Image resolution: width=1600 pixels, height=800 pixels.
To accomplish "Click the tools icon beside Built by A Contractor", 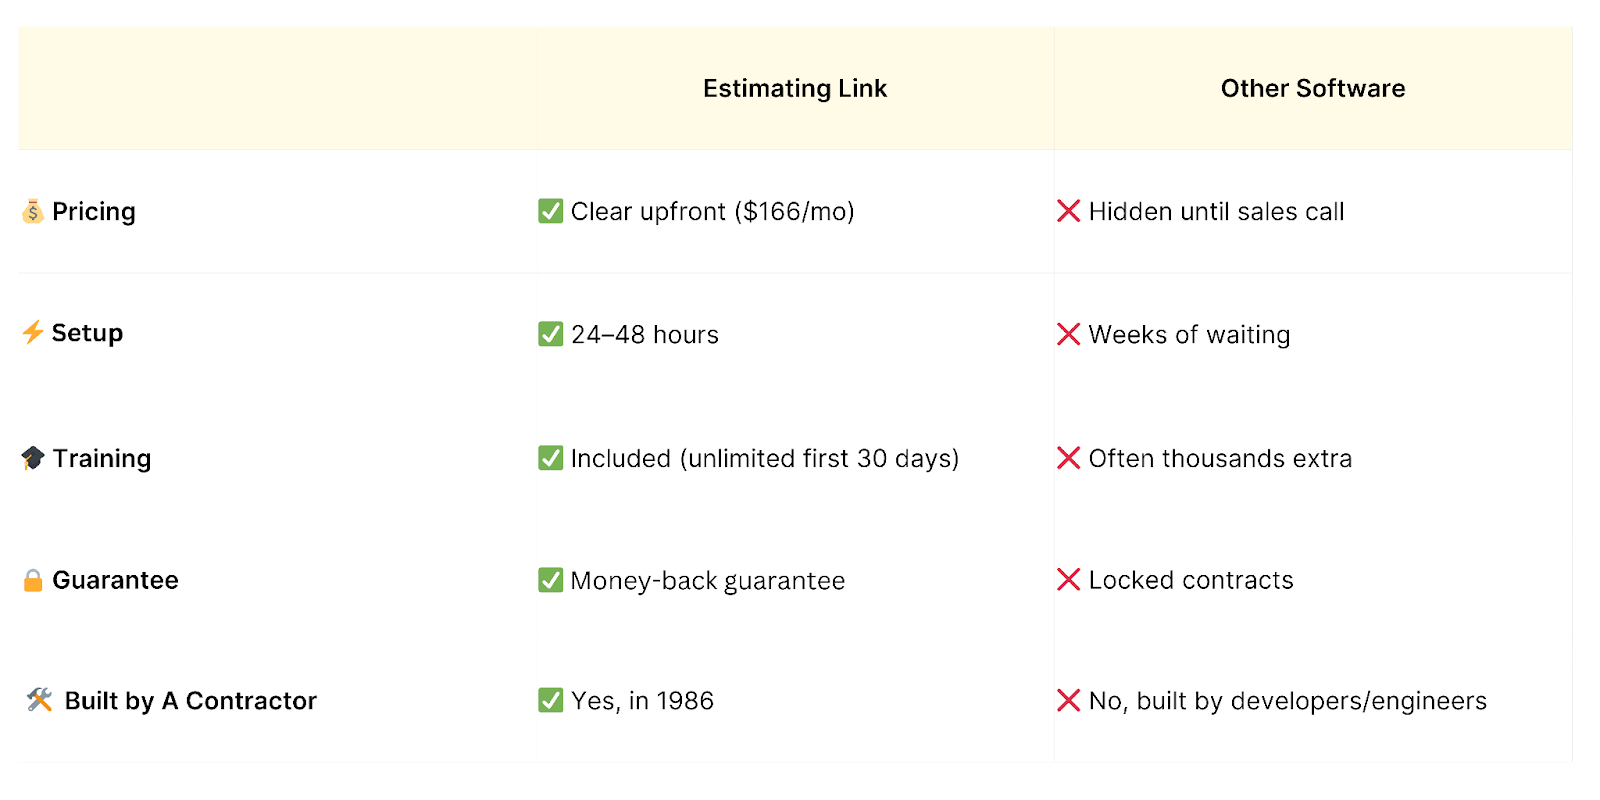I will pos(40,700).
